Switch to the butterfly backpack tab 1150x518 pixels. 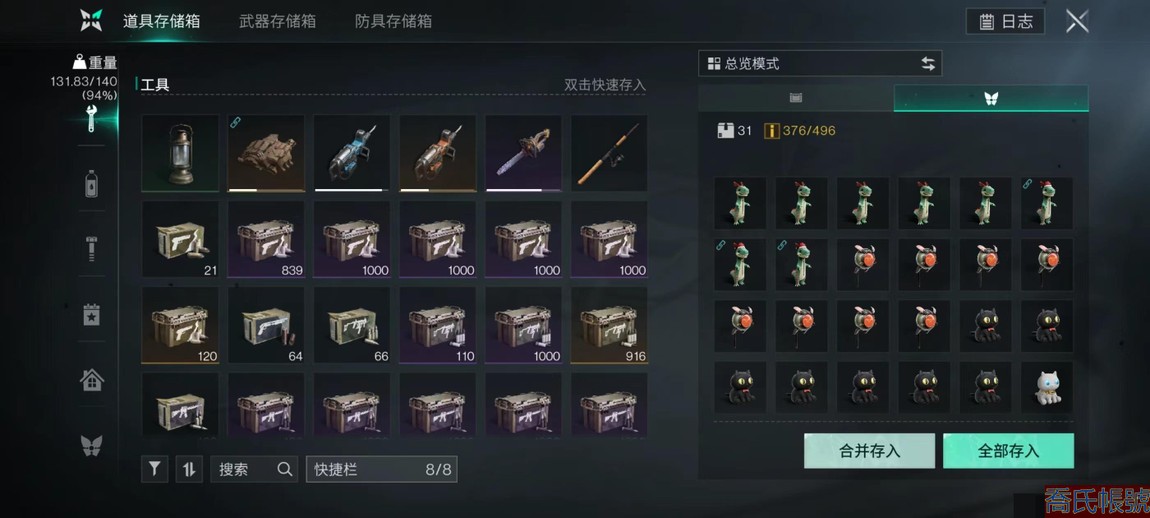991,98
